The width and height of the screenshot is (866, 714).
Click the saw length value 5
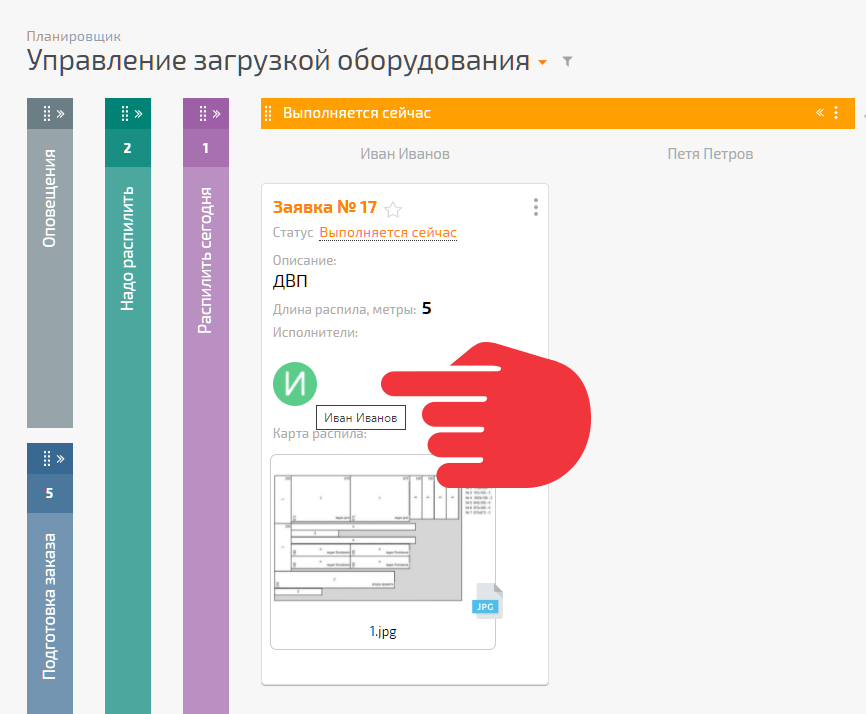(426, 308)
